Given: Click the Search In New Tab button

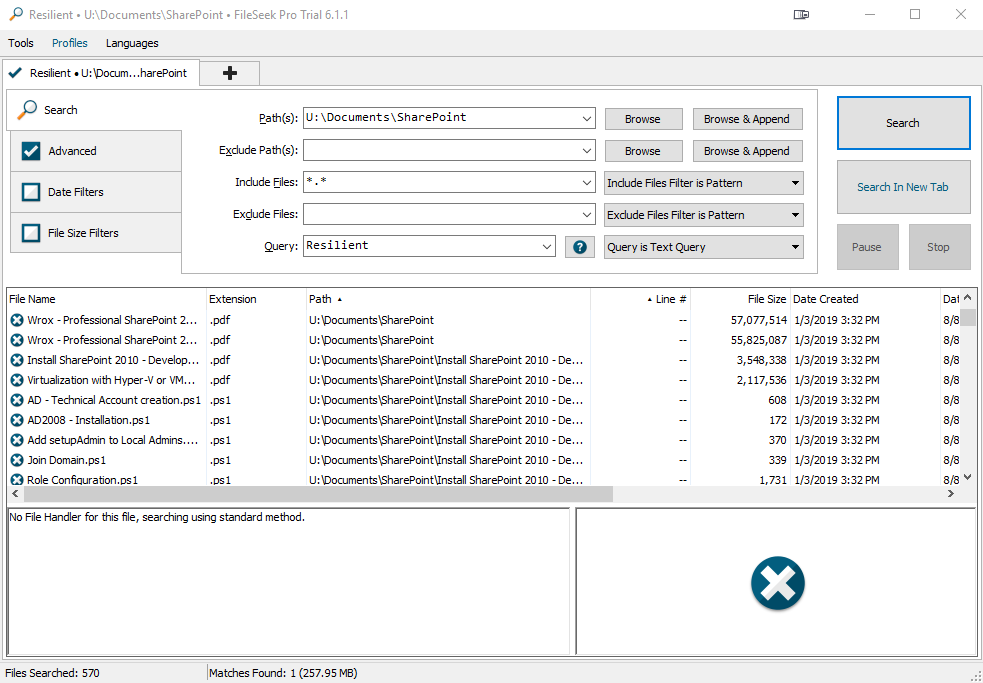Looking at the screenshot, I should (x=903, y=187).
